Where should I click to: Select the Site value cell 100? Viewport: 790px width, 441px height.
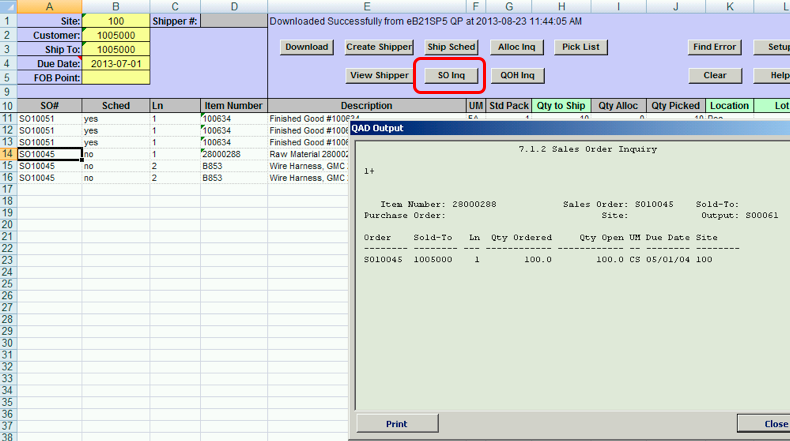pos(116,21)
